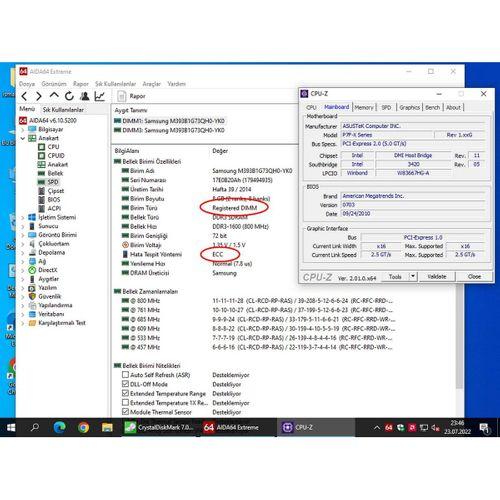Open taskbar search

point(35,427)
